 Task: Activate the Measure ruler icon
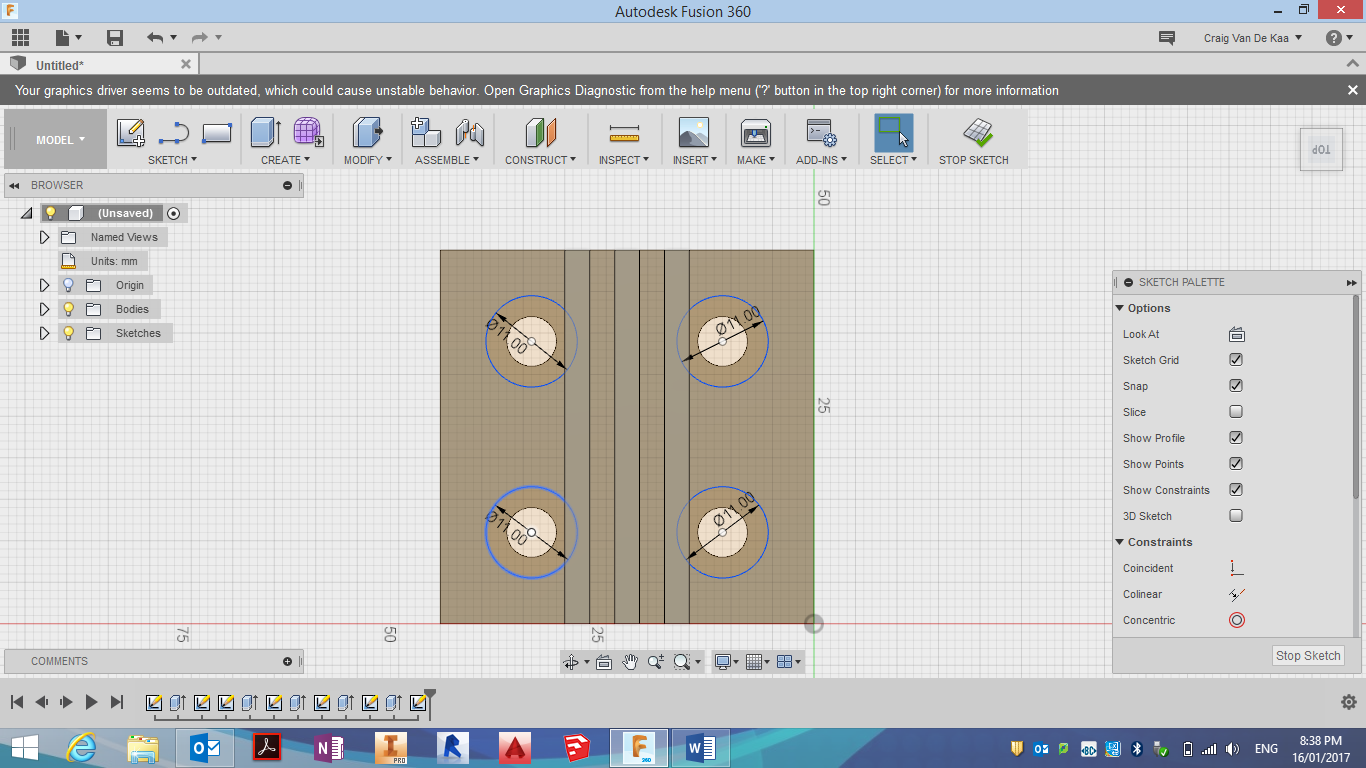[x=624, y=133]
